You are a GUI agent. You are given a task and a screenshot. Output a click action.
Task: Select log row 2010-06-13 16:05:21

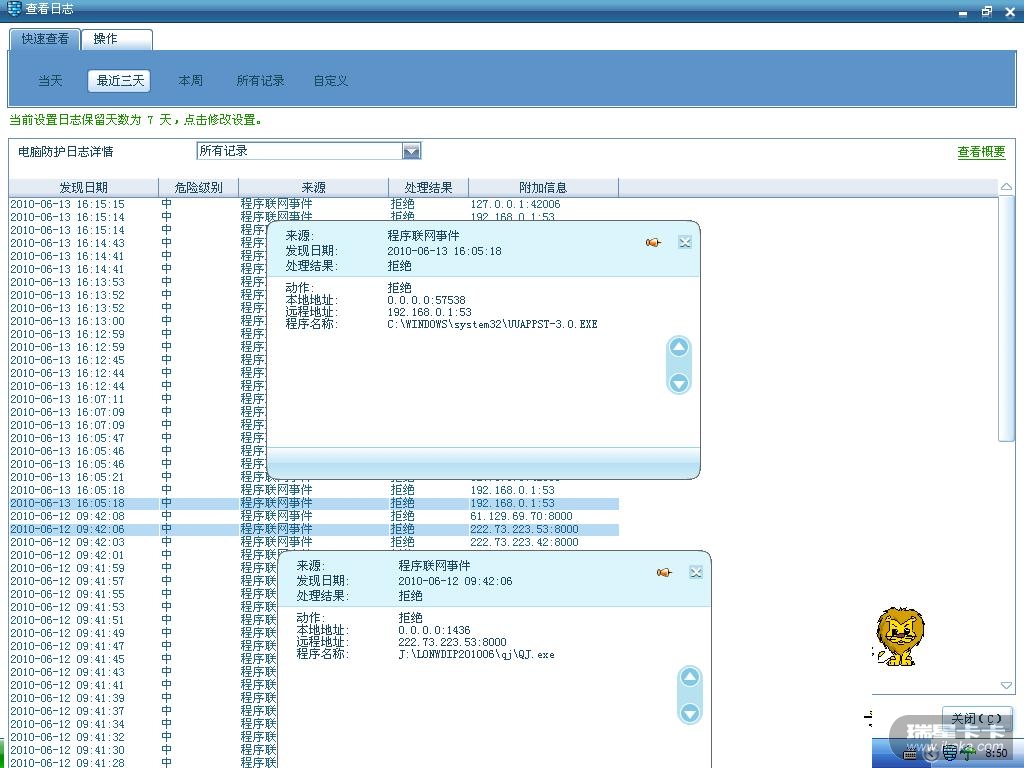pos(138,477)
